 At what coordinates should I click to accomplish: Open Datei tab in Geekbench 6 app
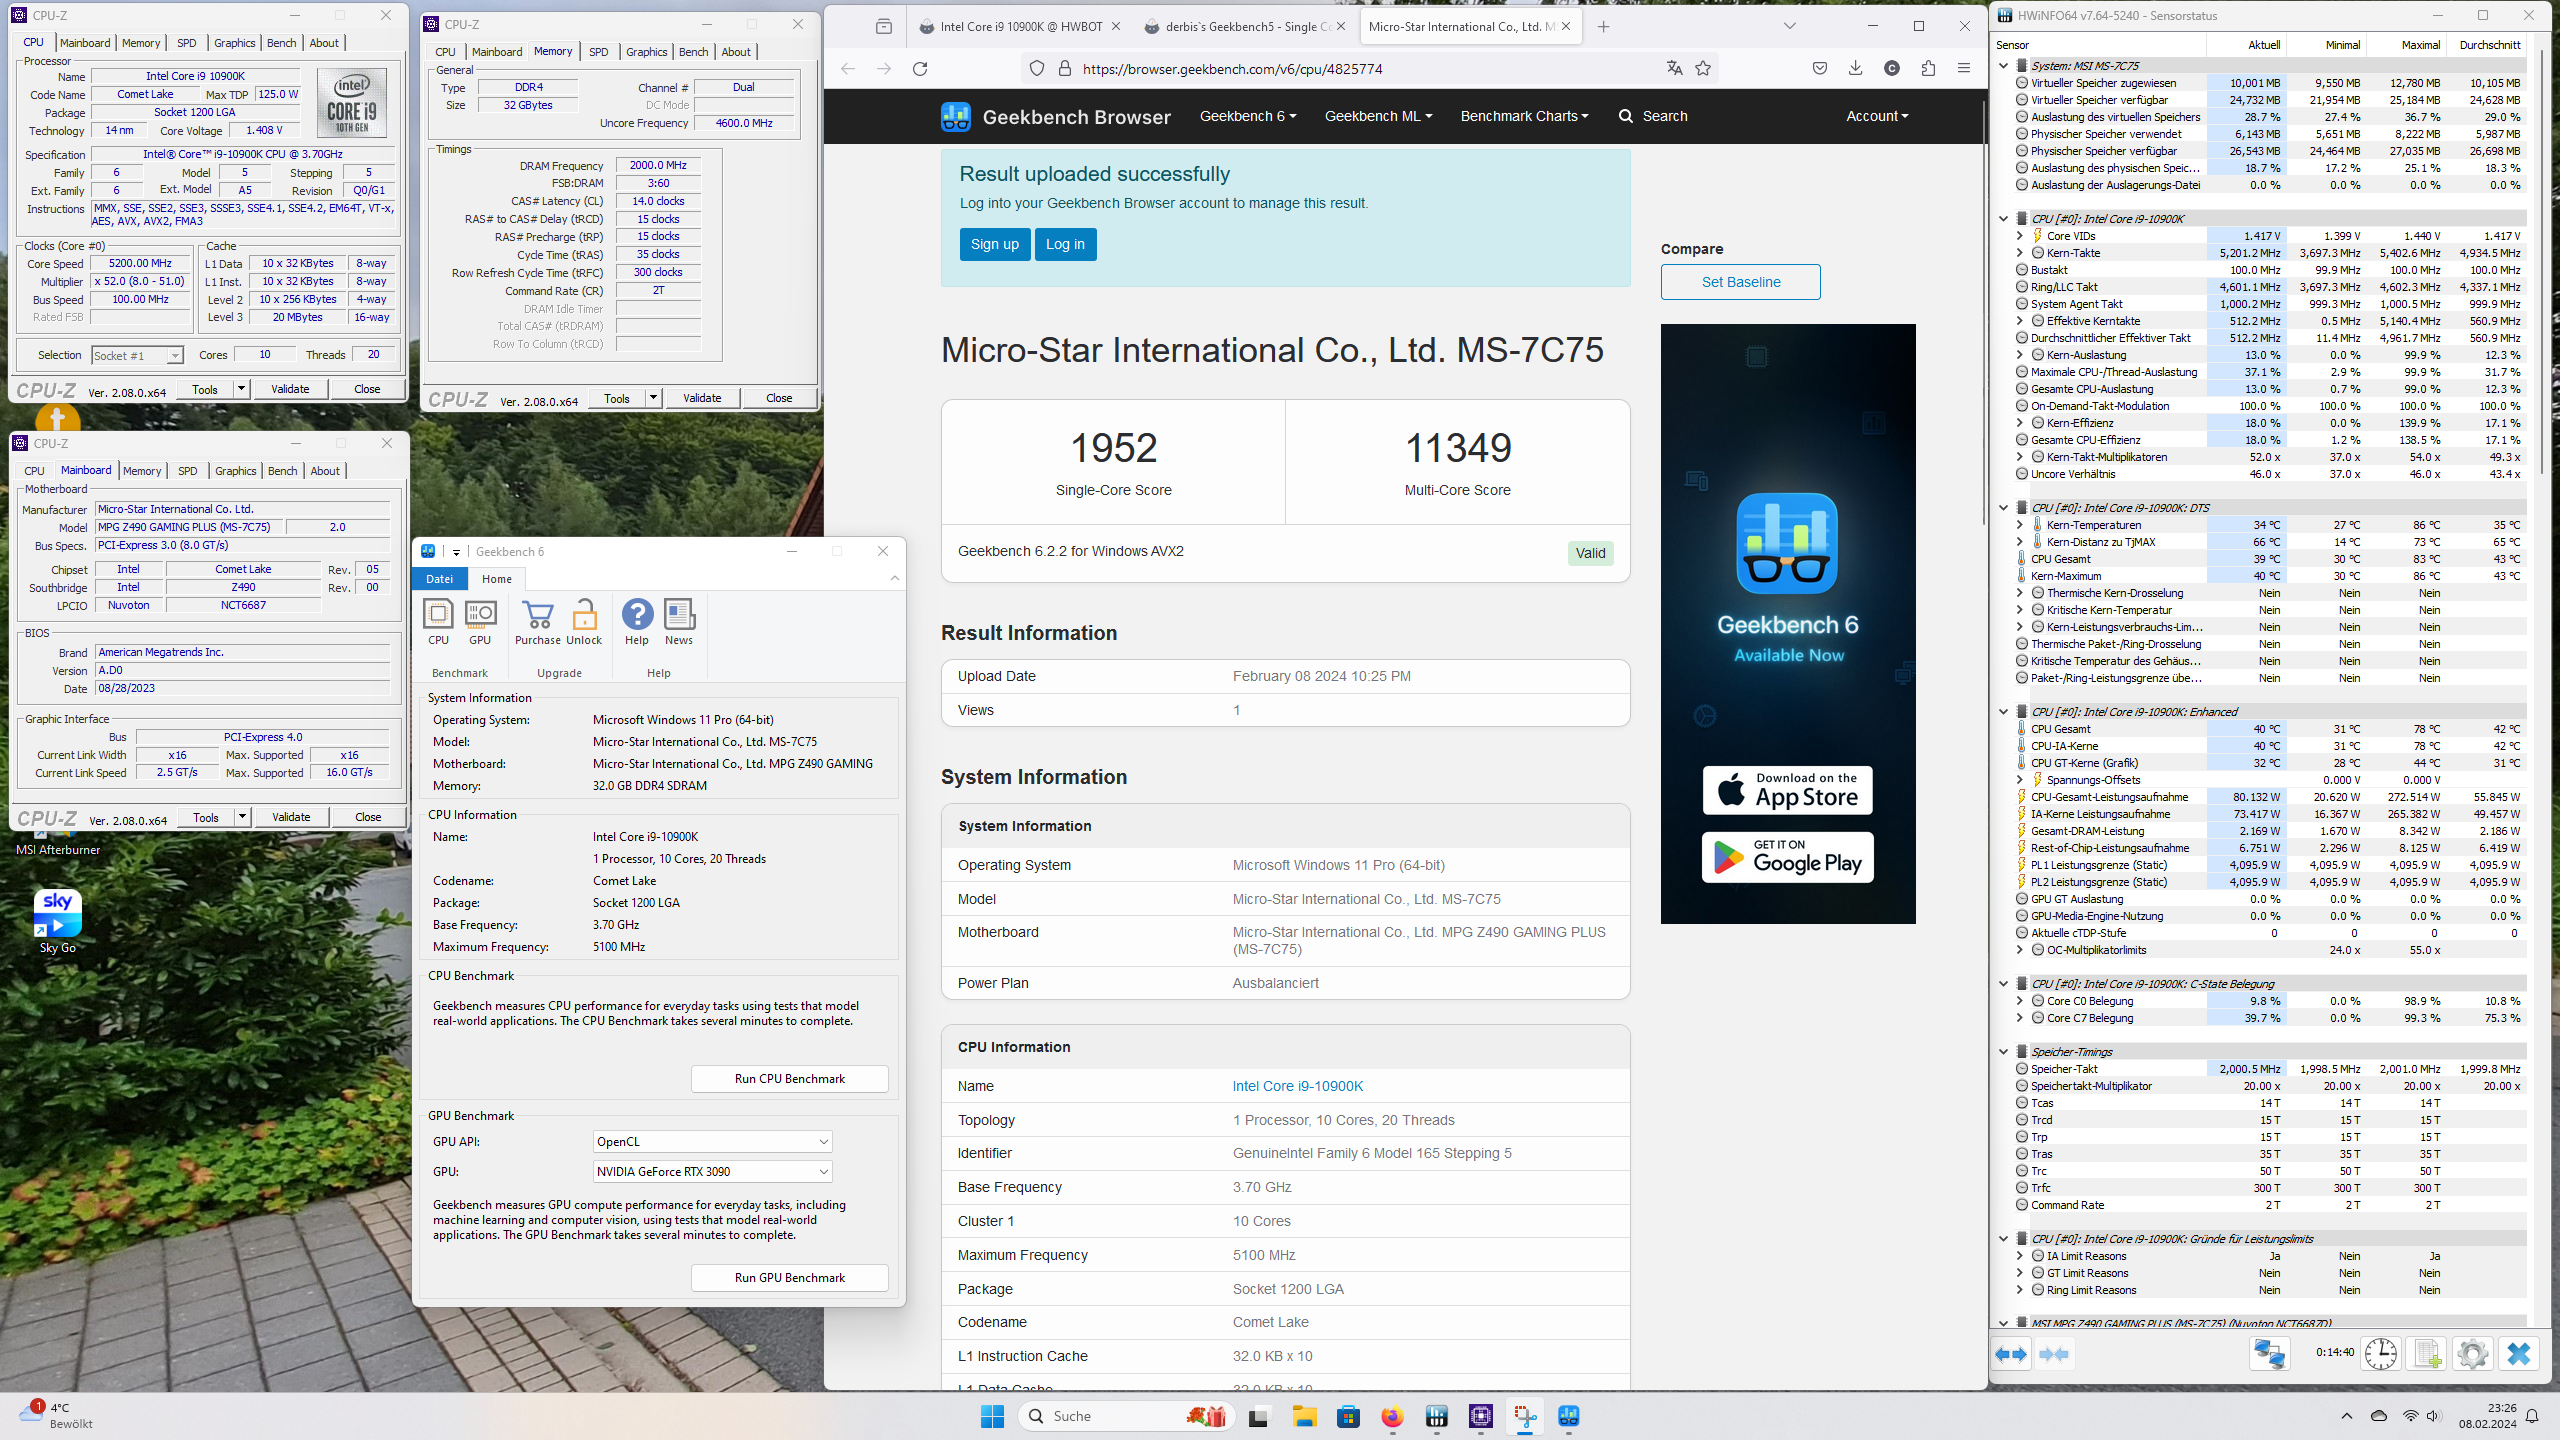[439, 579]
